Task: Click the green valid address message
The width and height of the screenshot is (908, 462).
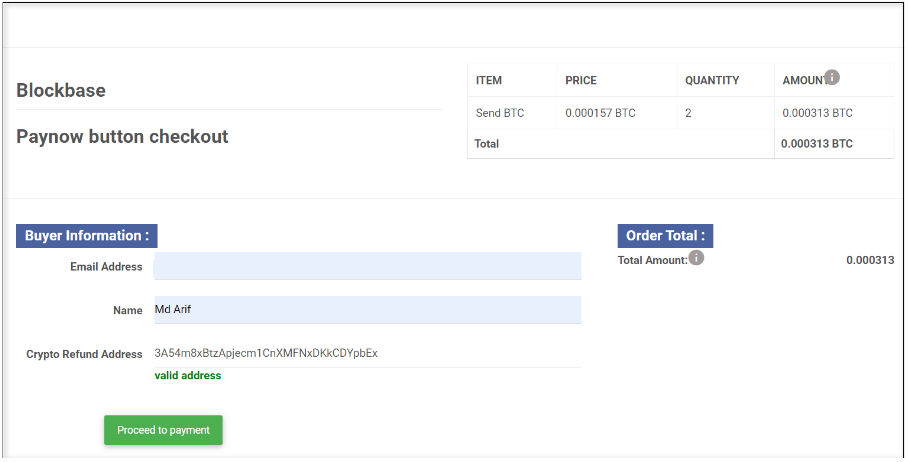Action: click(x=188, y=376)
